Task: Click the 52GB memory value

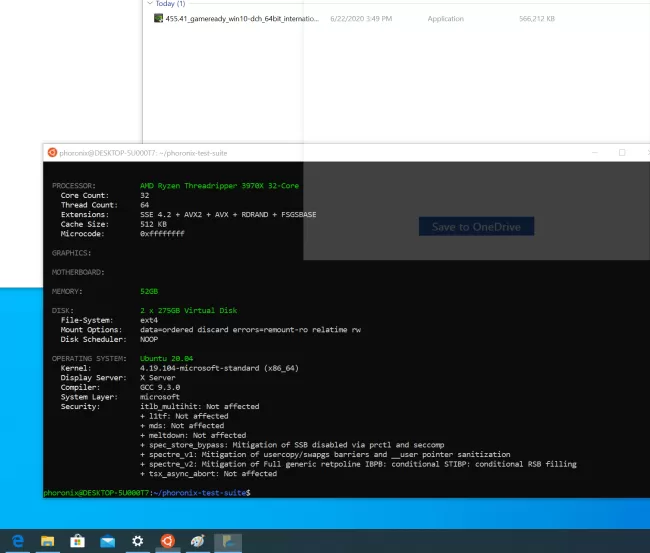Action: pos(149,291)
